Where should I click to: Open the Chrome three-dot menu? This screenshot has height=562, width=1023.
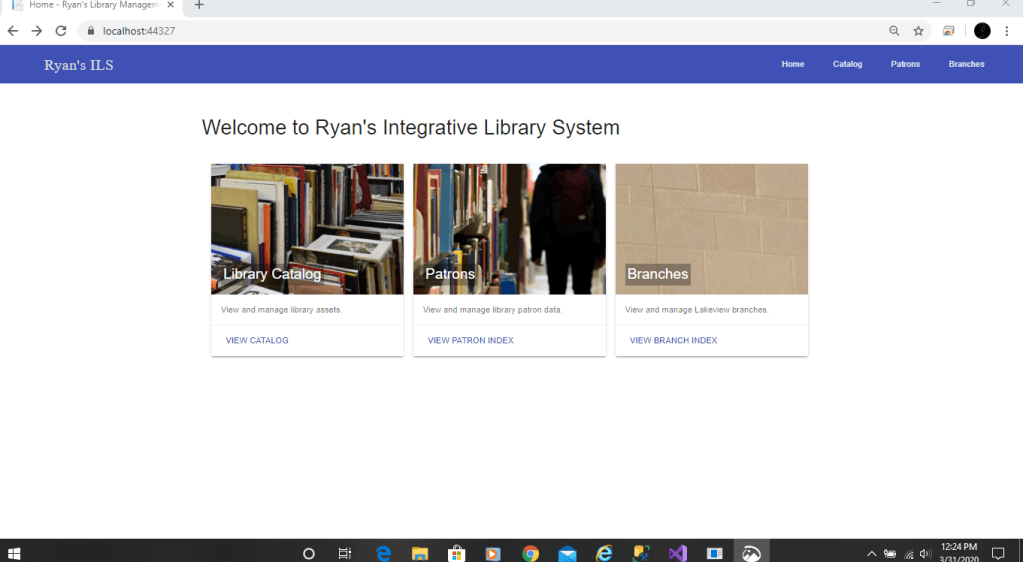click(1007, 31)
